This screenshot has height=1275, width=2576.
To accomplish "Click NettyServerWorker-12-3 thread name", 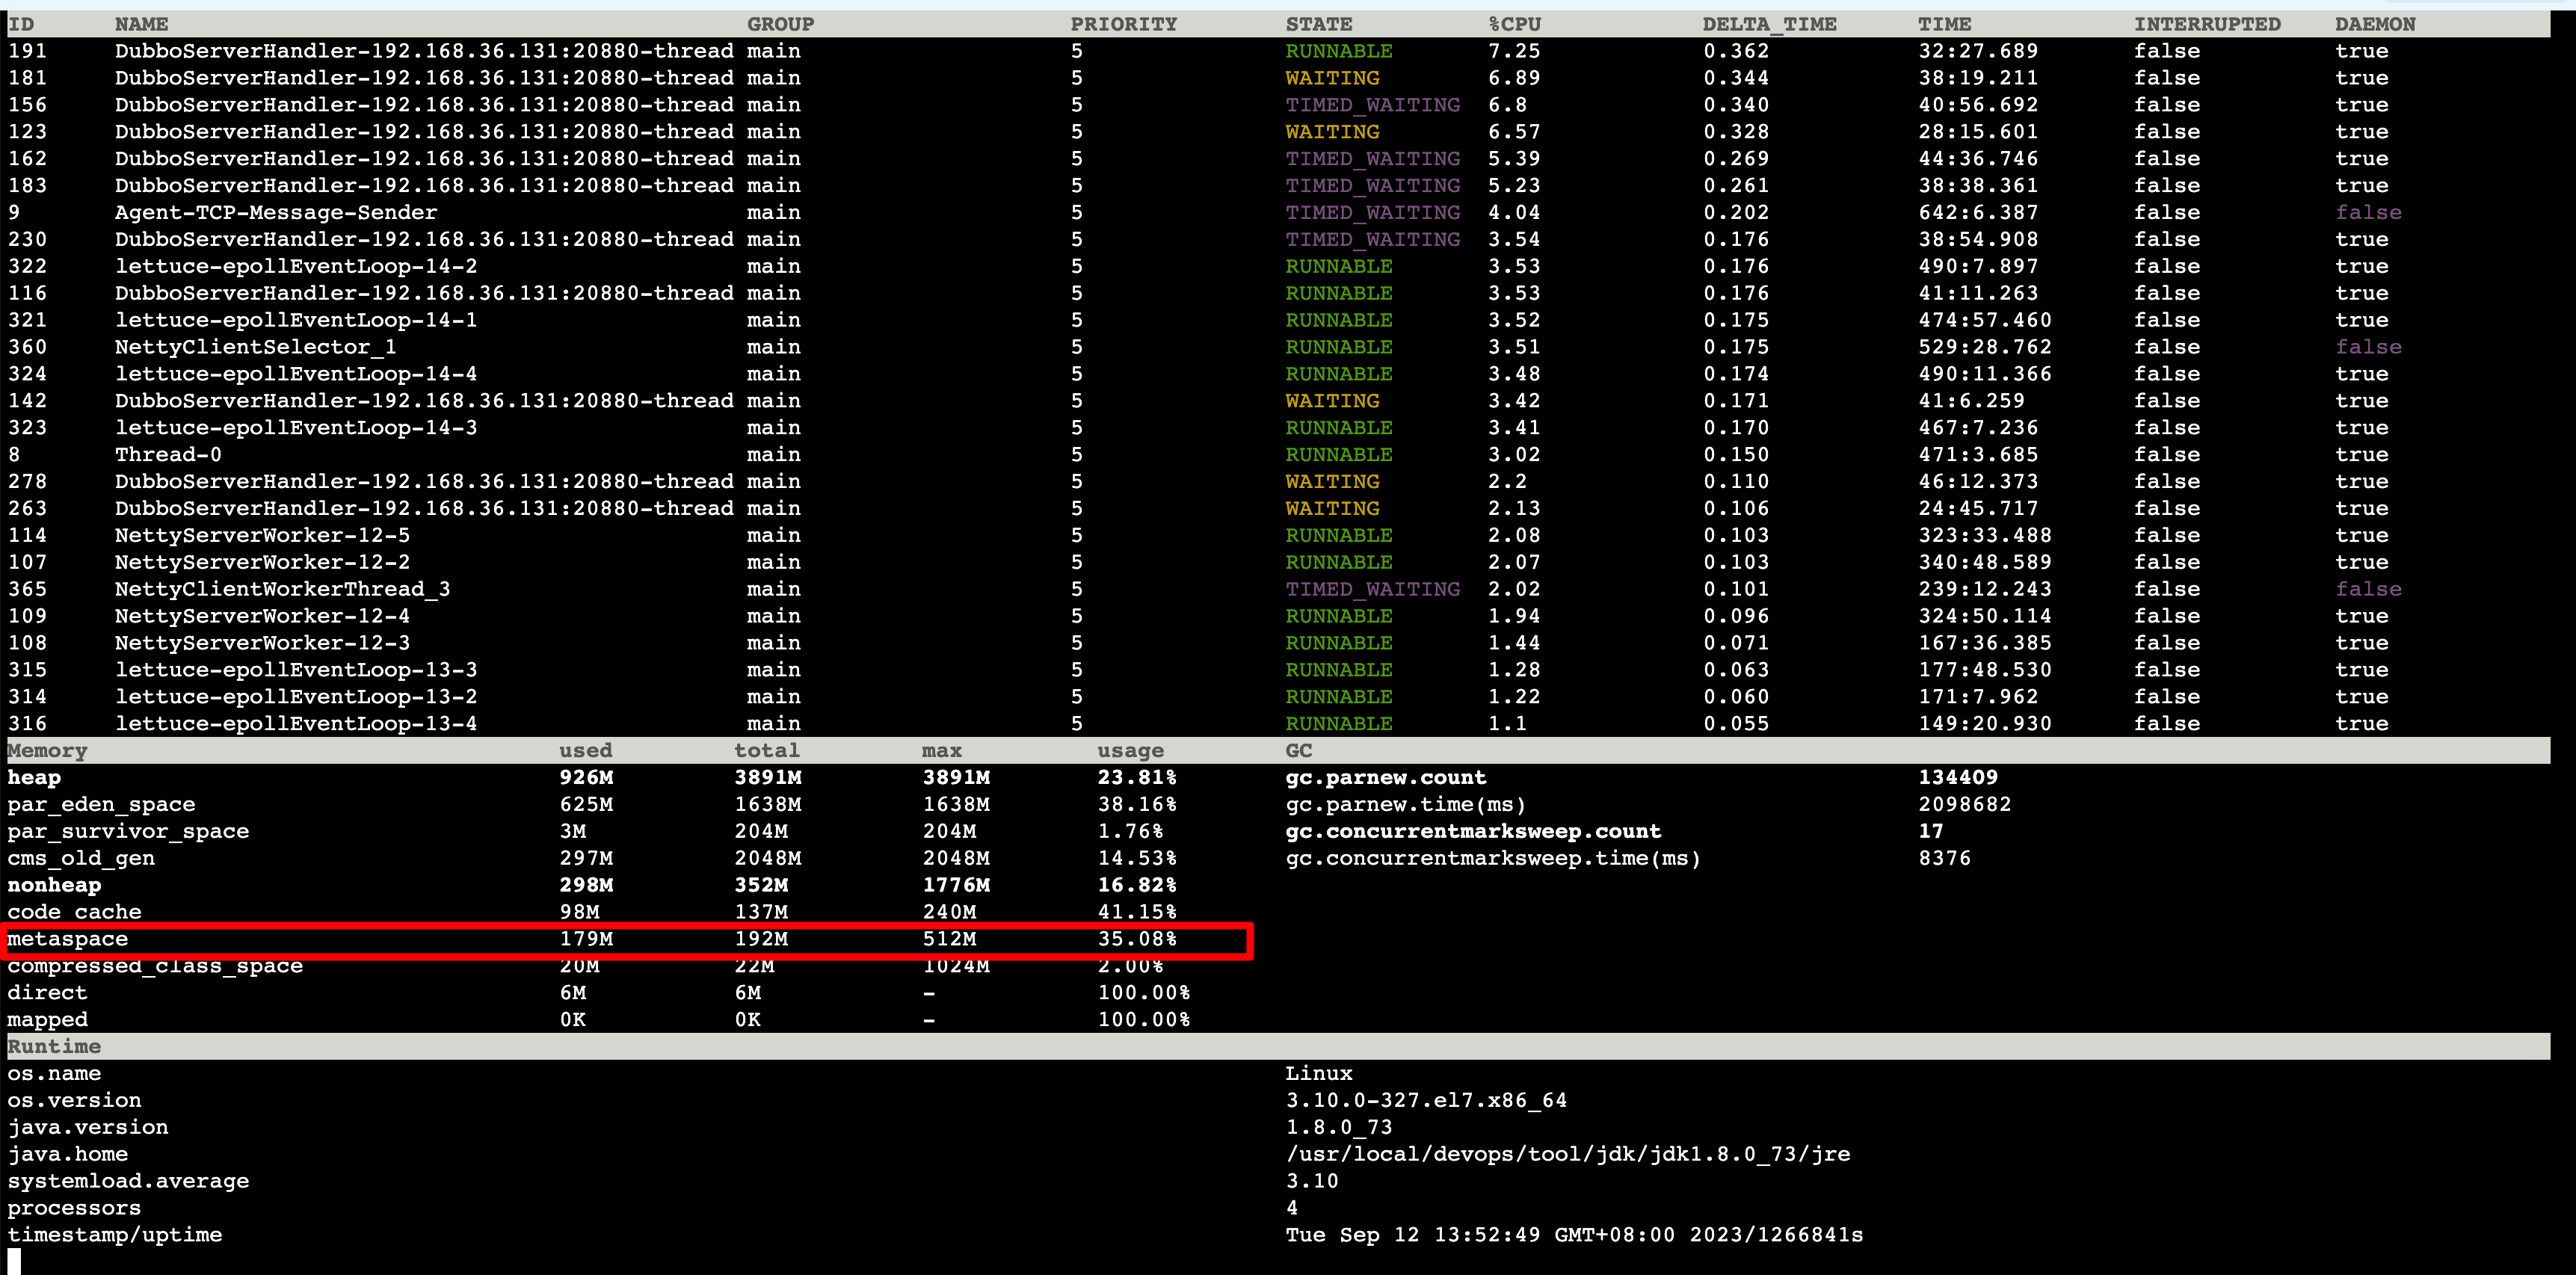I will [x=262, y=644].
